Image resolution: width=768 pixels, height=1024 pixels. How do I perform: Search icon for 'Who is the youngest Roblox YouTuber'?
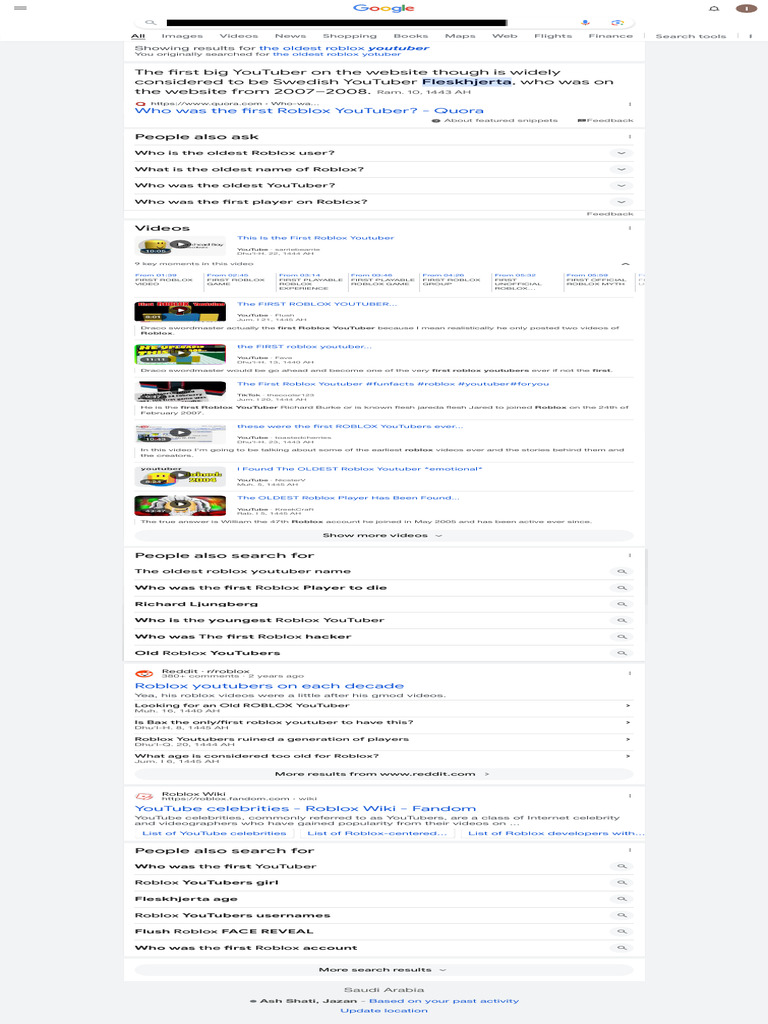click(x=622, y=620)
